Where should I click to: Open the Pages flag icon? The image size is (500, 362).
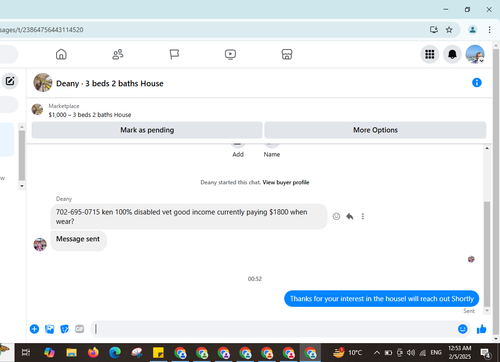pyautogui.click(x=174, y=54)
